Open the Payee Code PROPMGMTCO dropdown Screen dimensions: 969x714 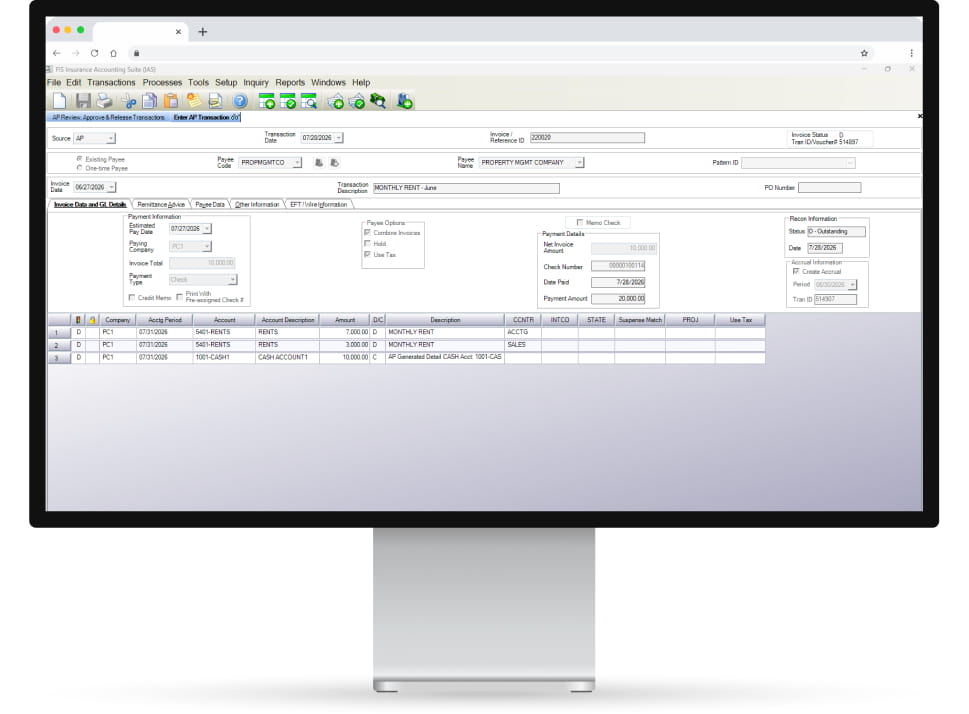coord(297,163)
